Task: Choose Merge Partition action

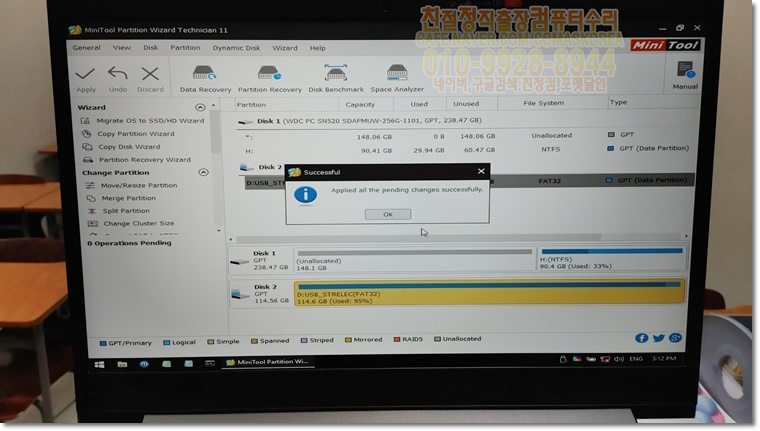Action: pos(128,198)
